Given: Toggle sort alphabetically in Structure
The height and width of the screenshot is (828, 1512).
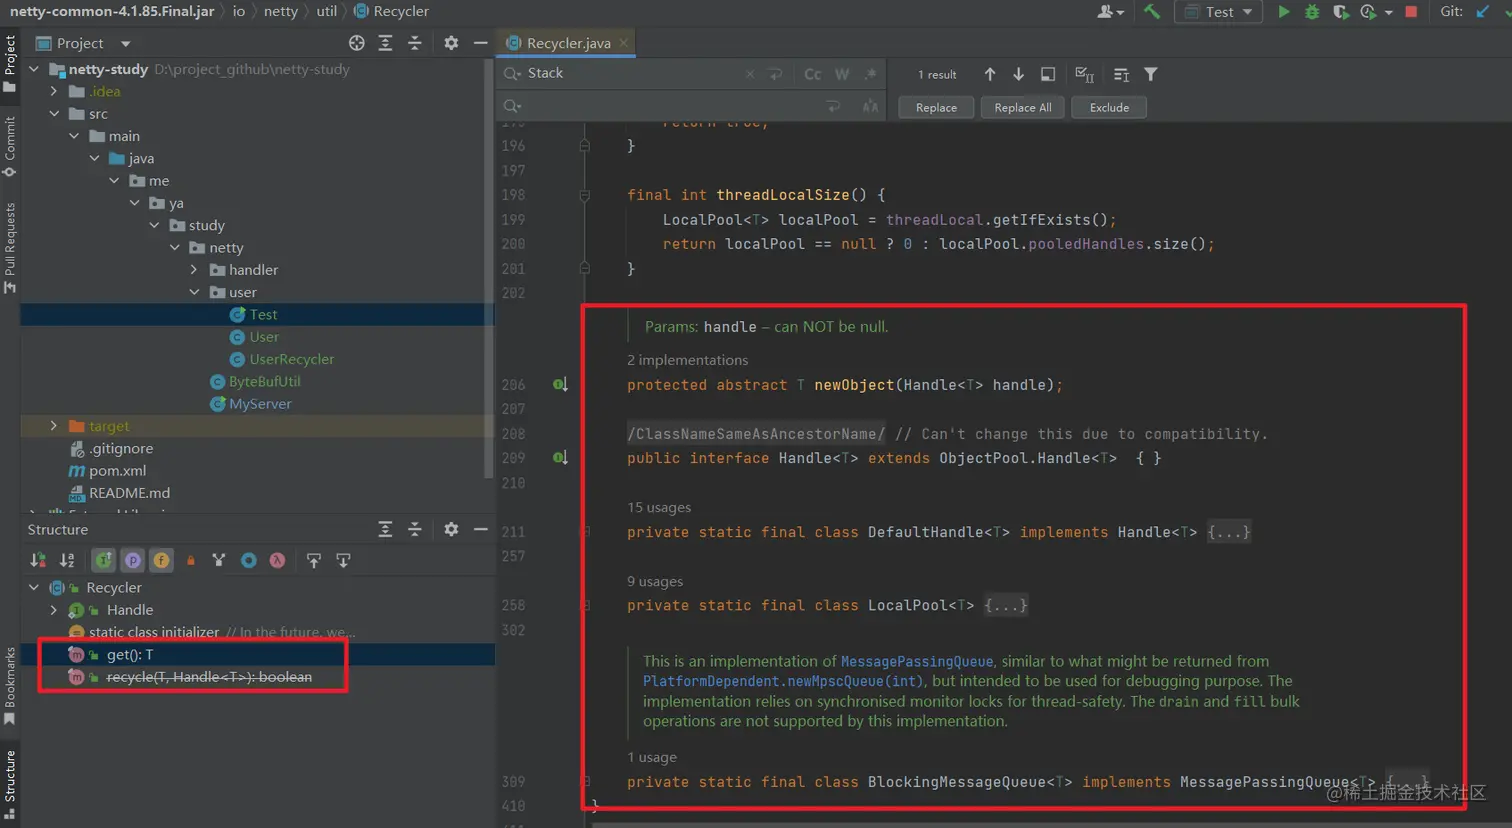Looking at the screenshot, I should point(67,560).
